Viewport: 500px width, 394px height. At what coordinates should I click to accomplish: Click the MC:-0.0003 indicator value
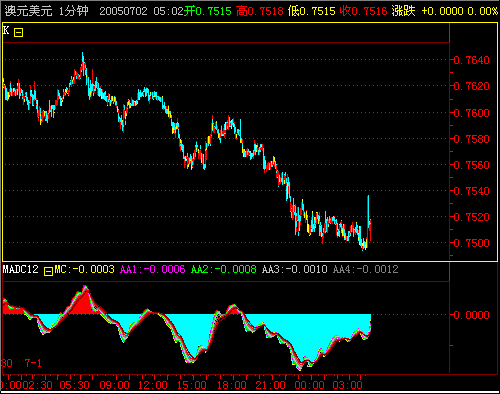84,269
